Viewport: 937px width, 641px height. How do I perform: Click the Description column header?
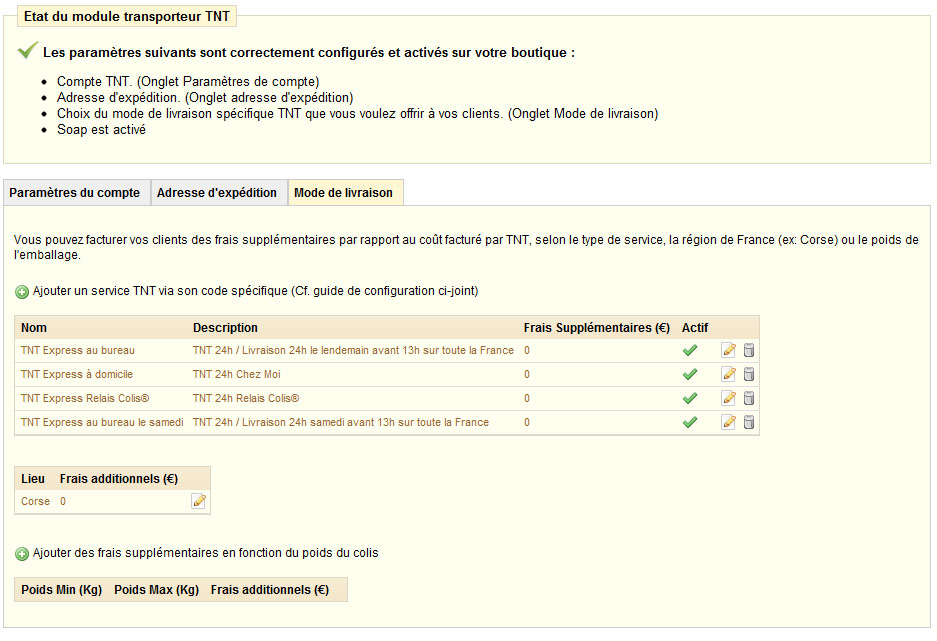coord(225,327)
